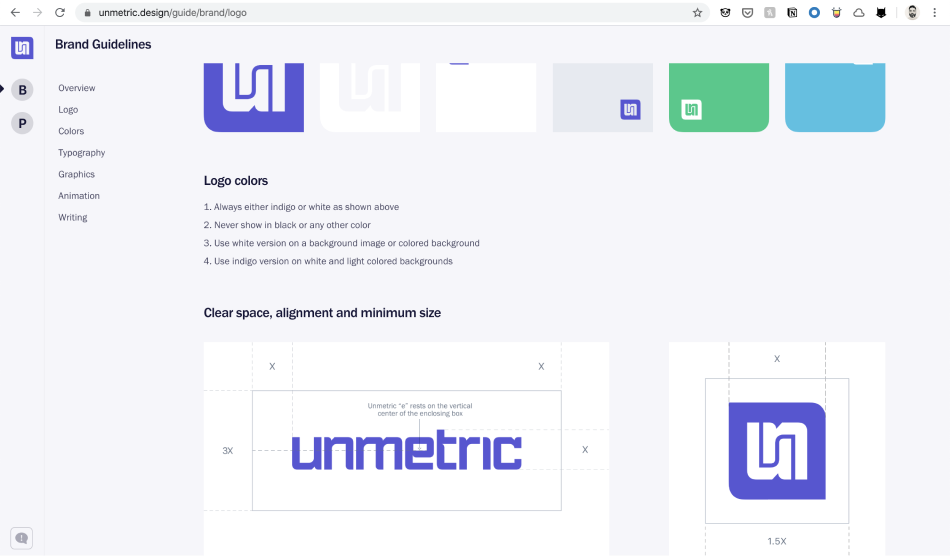Select the indigo background logo tile
The width and height of the screenshot is (950, 556).
(254, 97)
